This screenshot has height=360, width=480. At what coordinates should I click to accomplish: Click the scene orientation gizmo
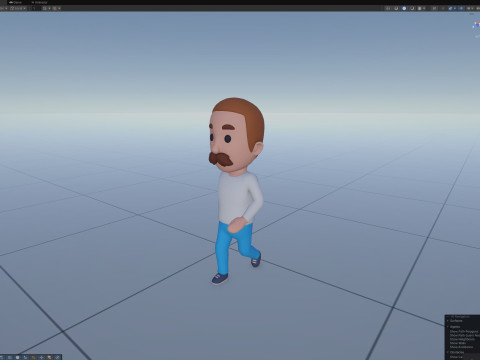pos(476,25)
